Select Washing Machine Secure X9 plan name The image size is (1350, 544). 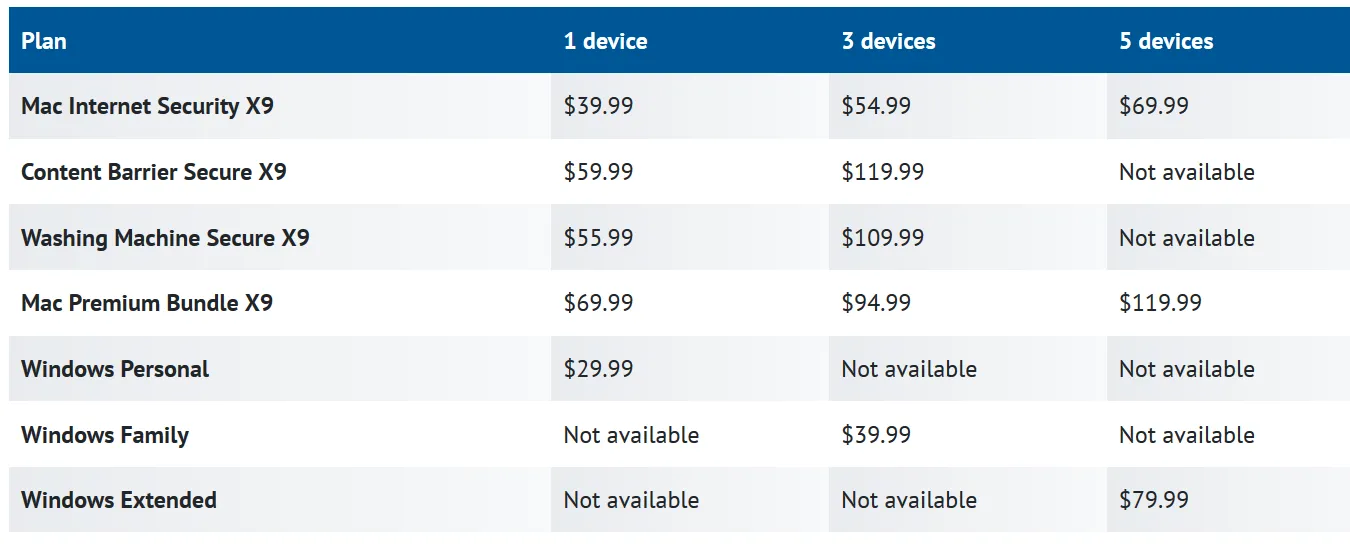(165, 238)
